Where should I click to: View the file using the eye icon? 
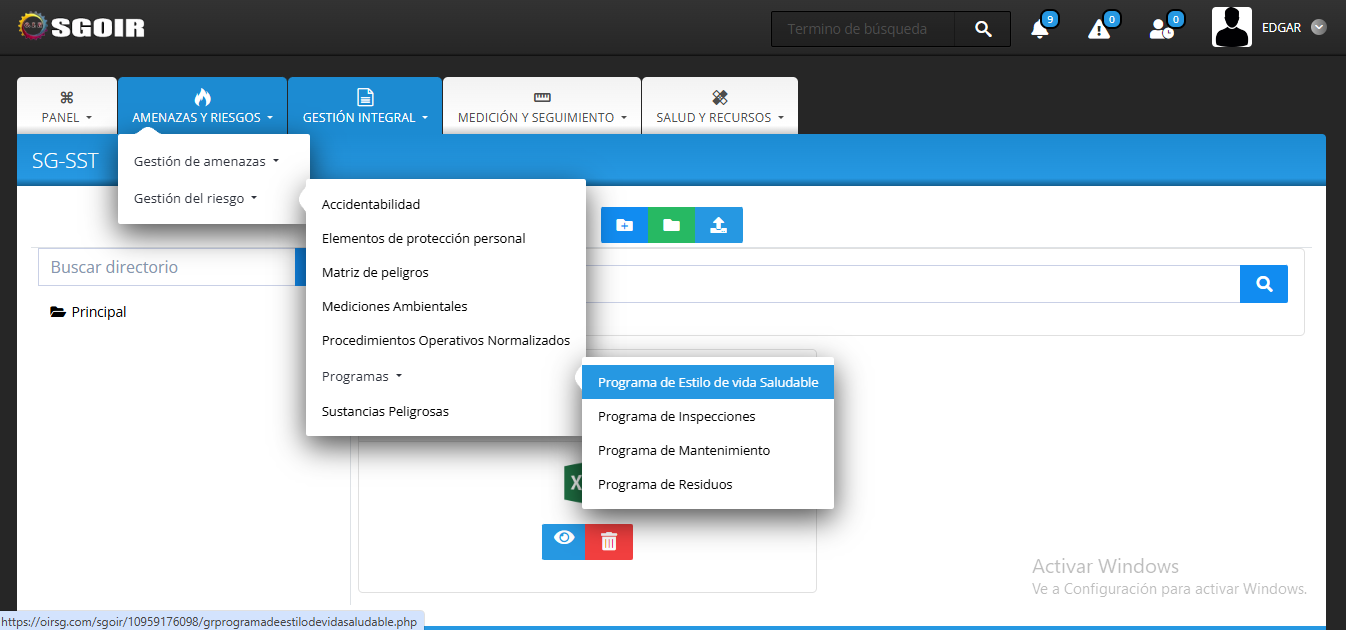coord(564,541)
